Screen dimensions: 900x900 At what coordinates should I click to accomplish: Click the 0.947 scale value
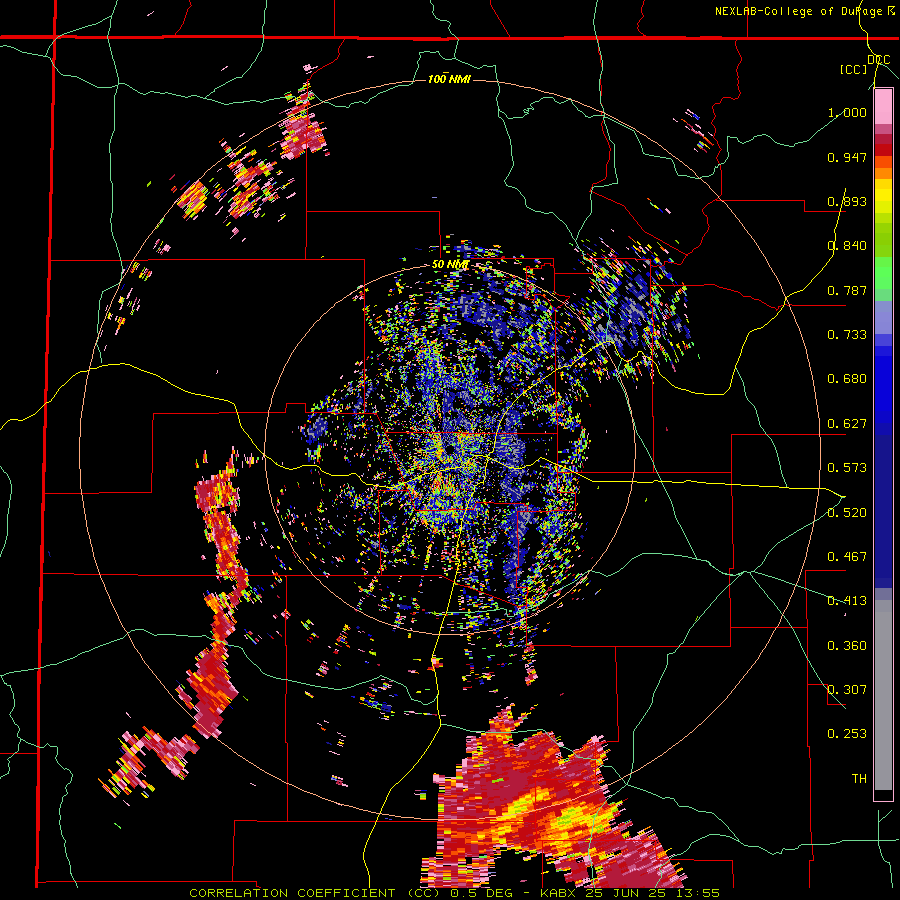point(847,157)
